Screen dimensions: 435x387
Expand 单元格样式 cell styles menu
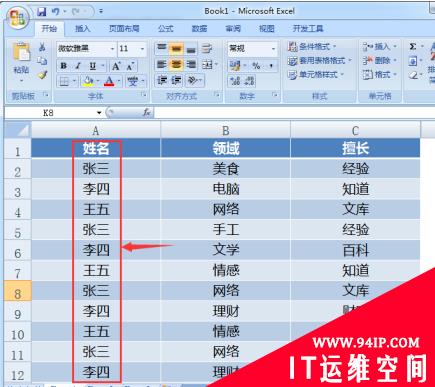(316, 75)
